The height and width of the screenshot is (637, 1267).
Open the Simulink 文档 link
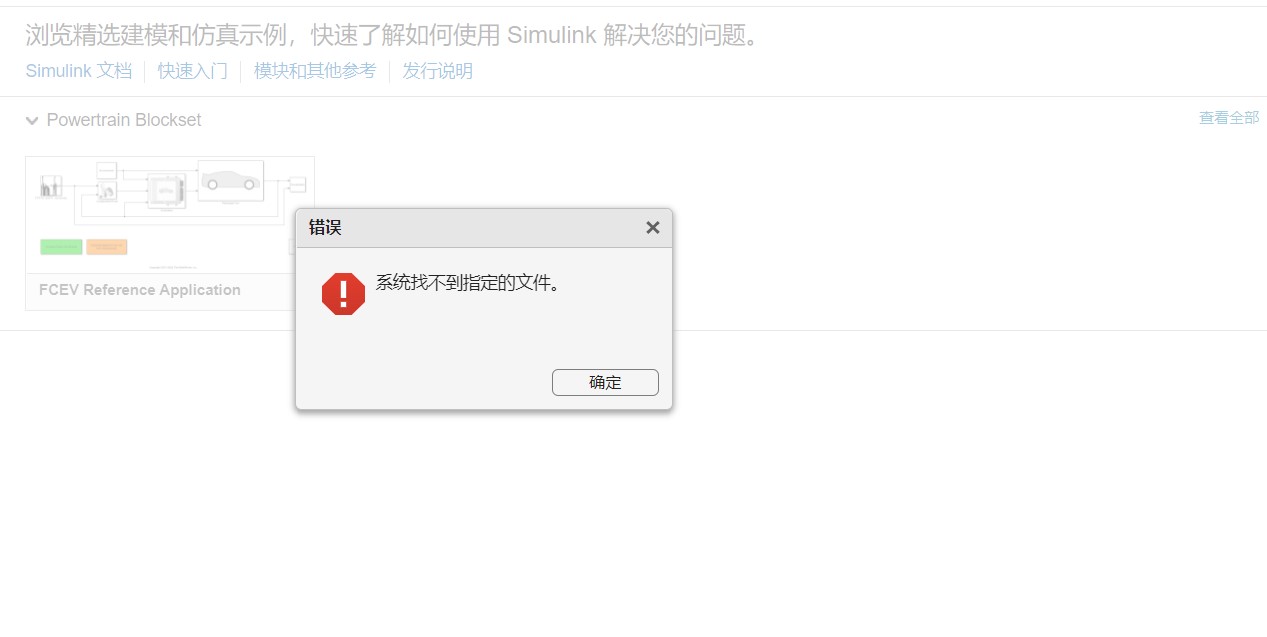tap(79, 71)
